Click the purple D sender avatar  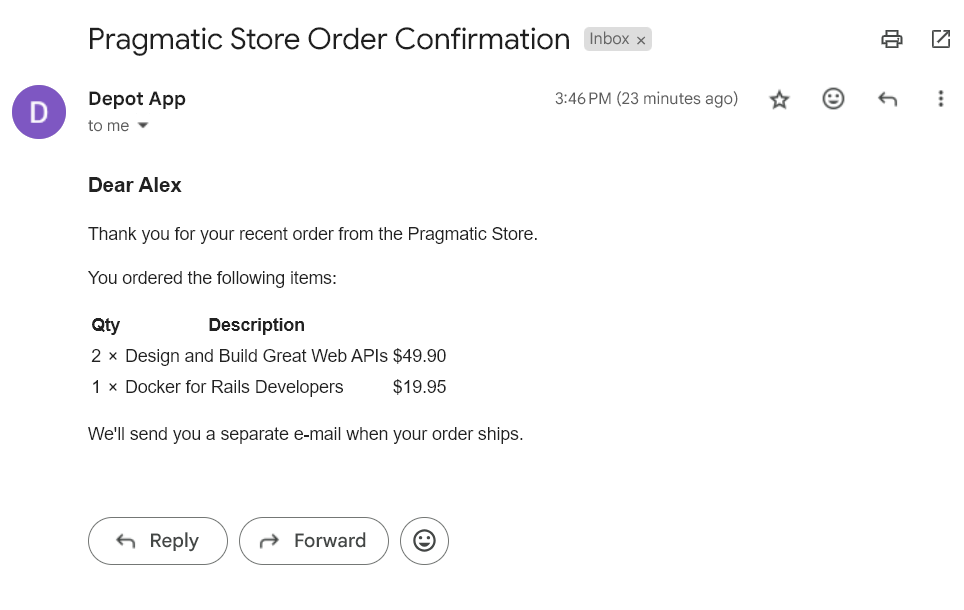(39, 112)
